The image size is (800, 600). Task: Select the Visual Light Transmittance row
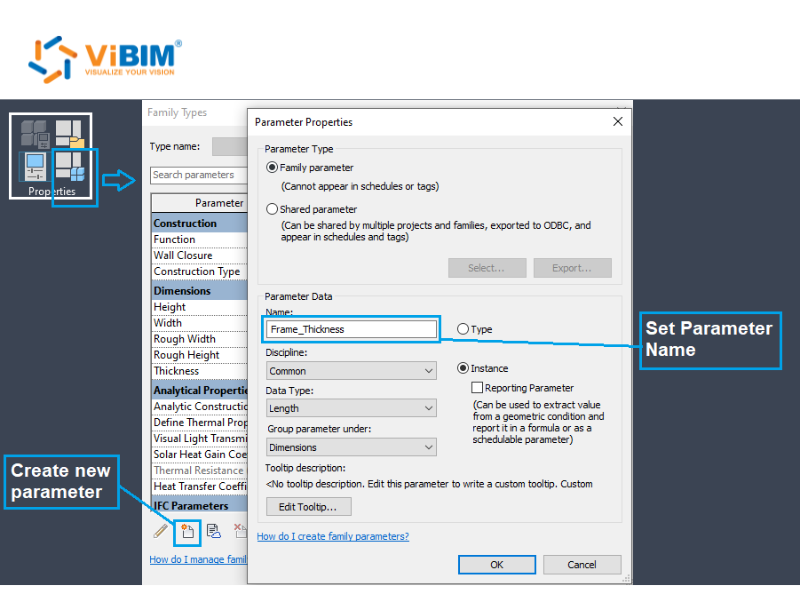coord(199,438)
